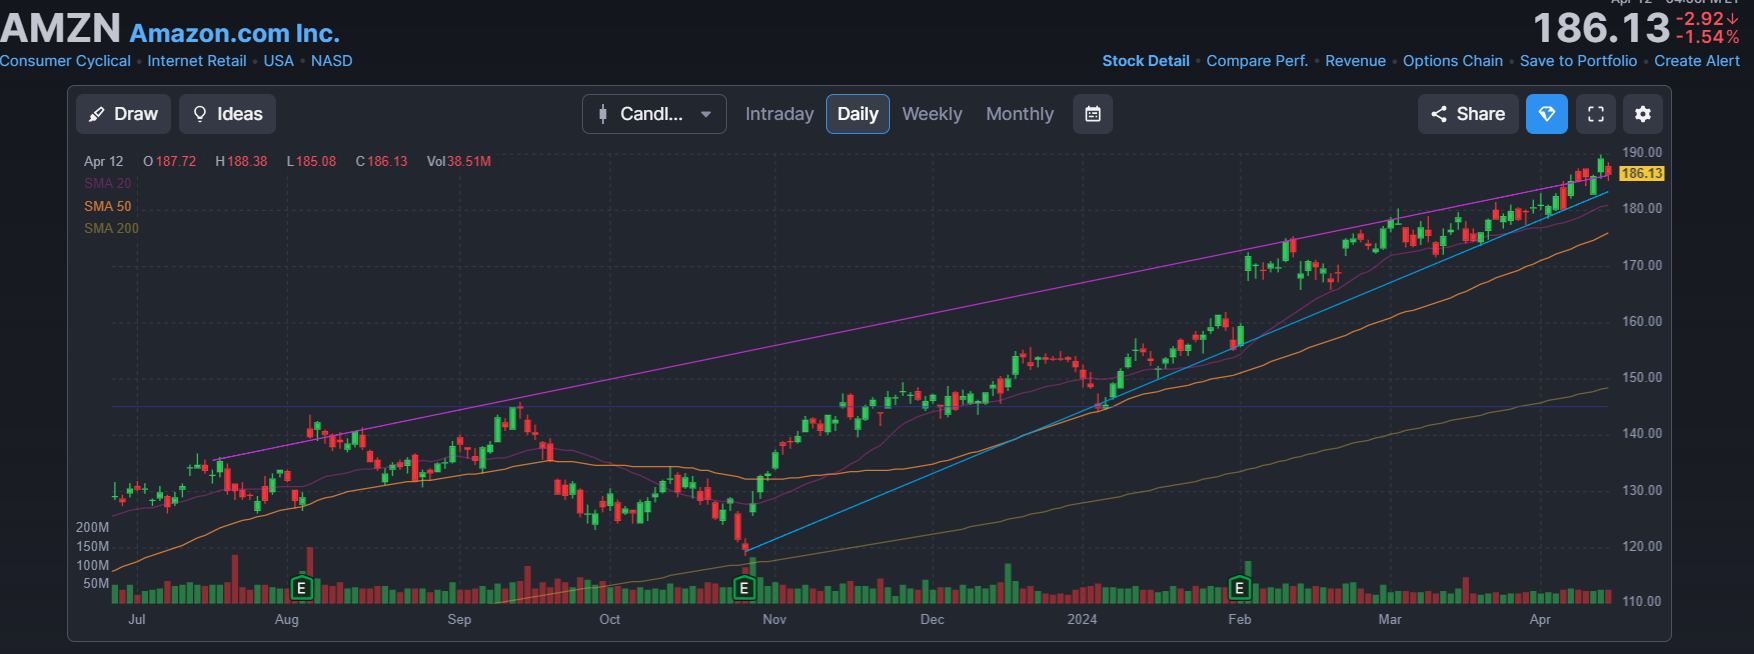Click the AMZN ticker symbol

(x=60, y=28)
